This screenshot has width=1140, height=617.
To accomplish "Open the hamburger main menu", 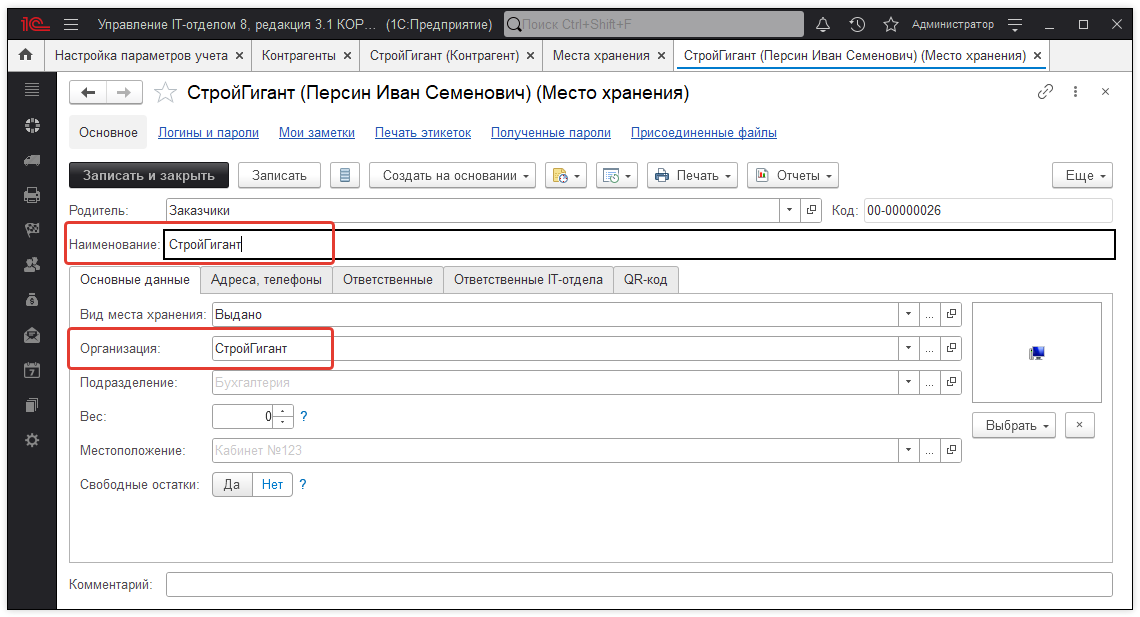I will tap(70, 24).
